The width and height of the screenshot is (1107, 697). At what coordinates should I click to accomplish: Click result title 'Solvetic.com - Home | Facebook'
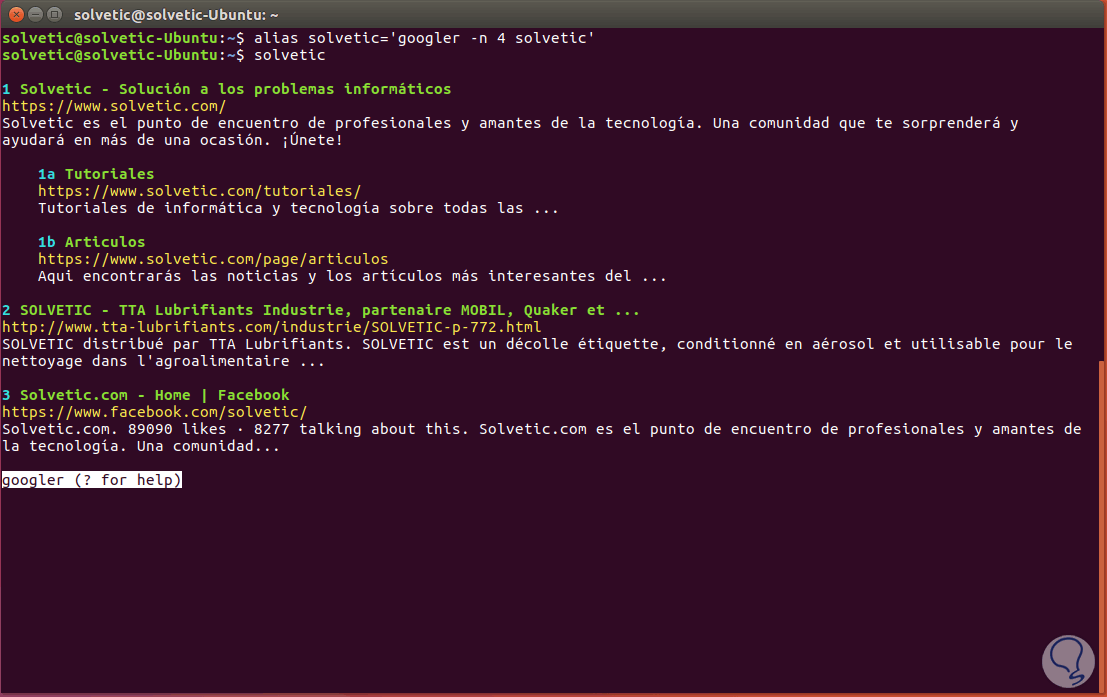[155, 395]
